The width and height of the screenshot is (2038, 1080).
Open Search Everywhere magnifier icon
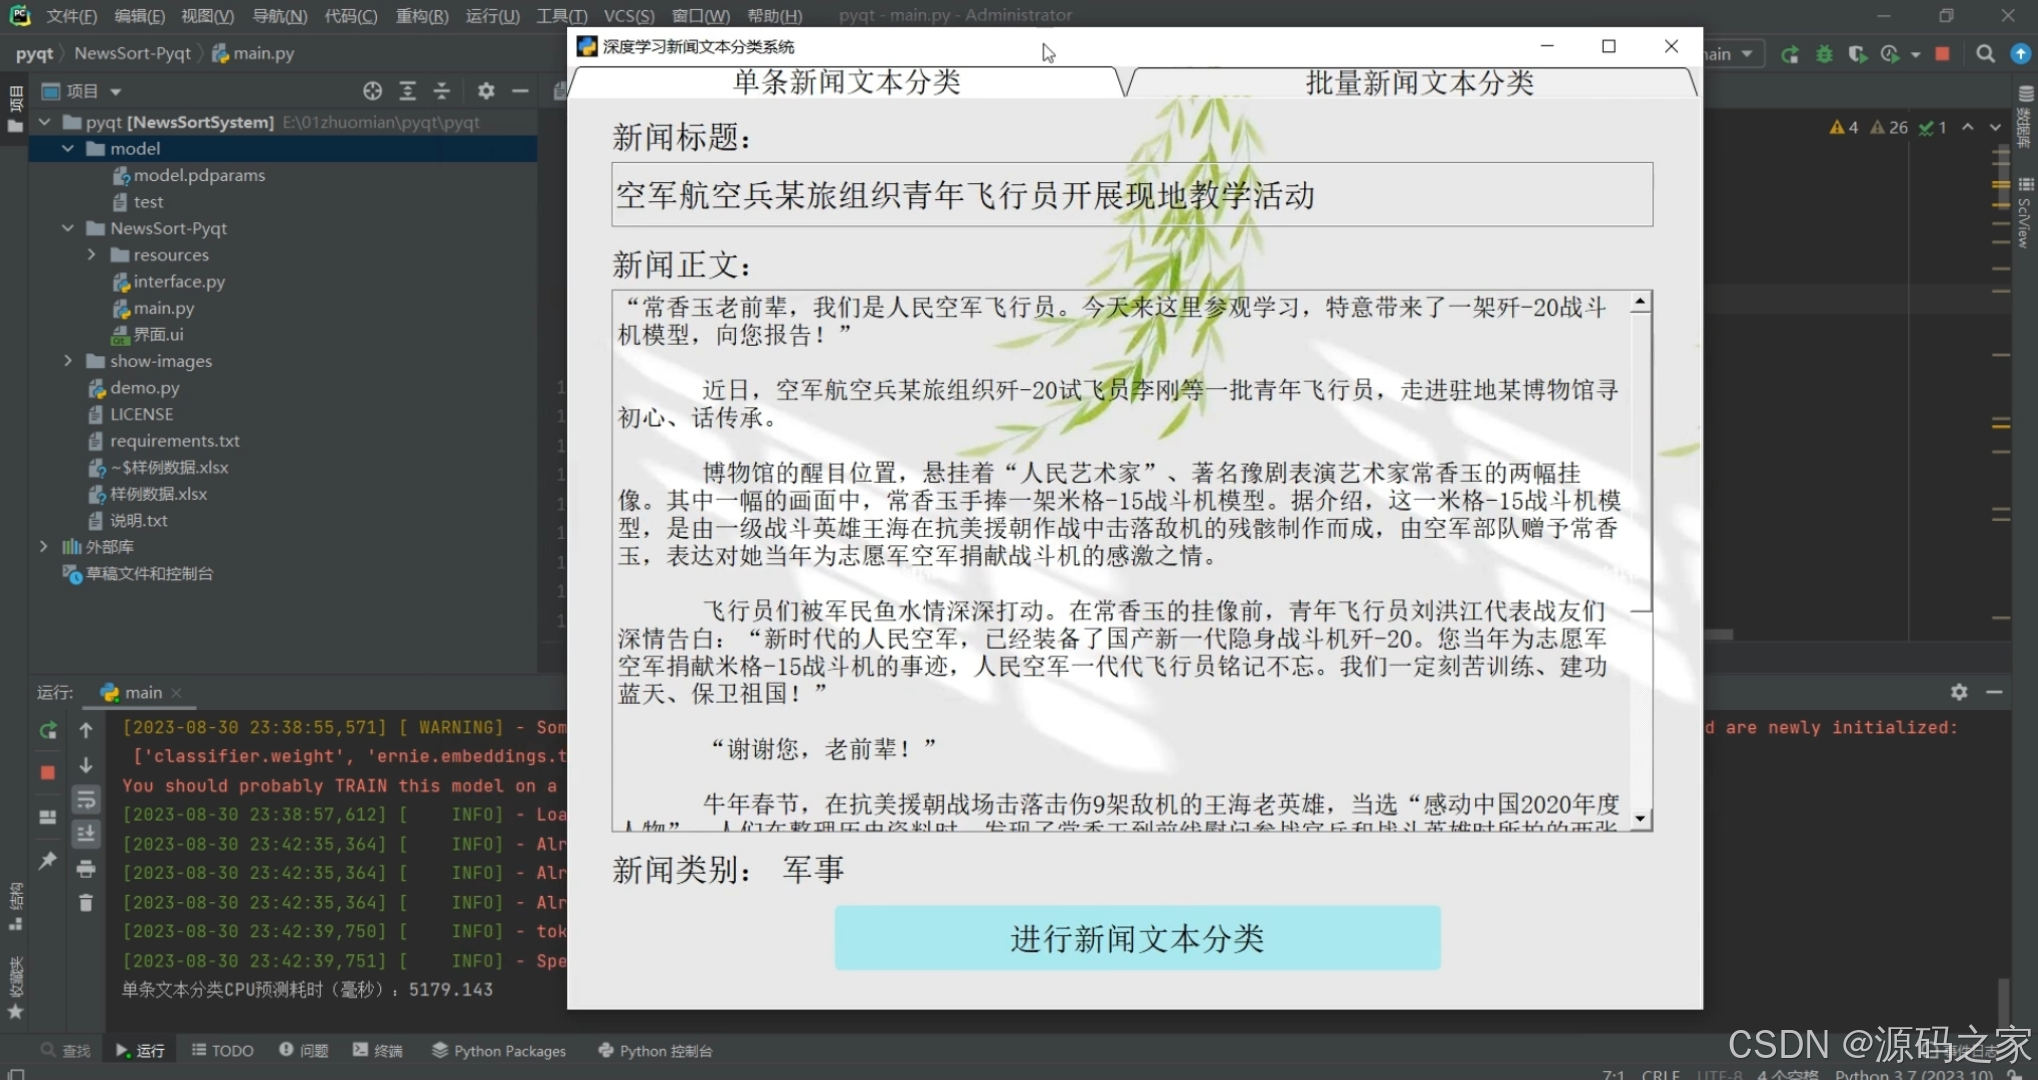coord(1986,55)
